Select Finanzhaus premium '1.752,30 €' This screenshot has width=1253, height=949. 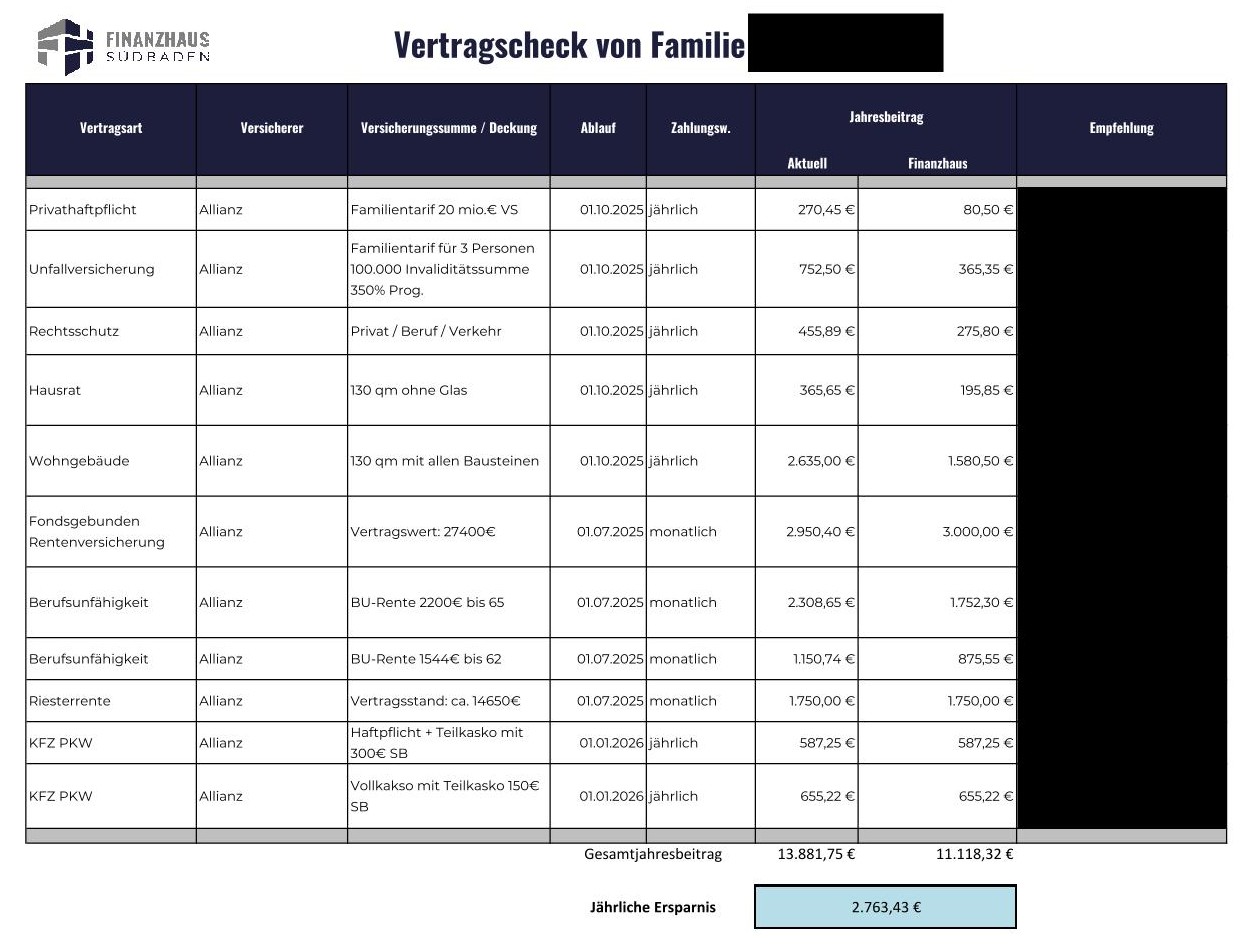(x=981, y=602)
